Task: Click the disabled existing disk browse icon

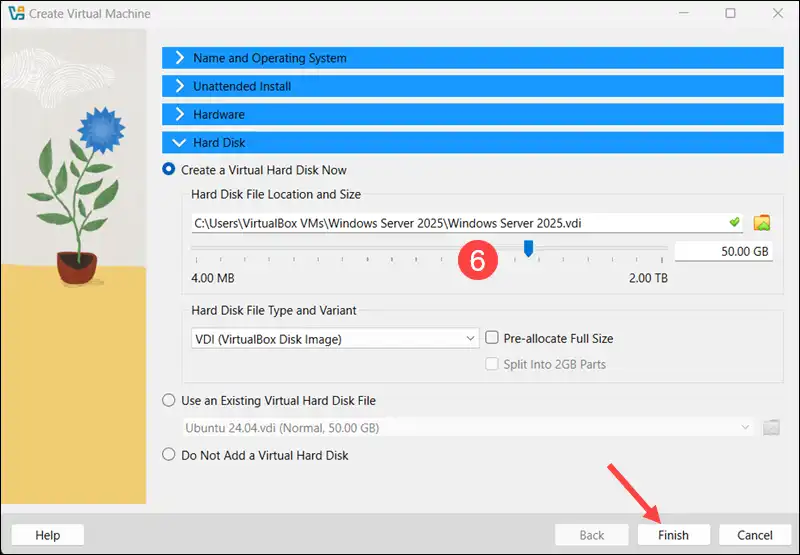Action: pyautogui.click(x=770, y=428)
